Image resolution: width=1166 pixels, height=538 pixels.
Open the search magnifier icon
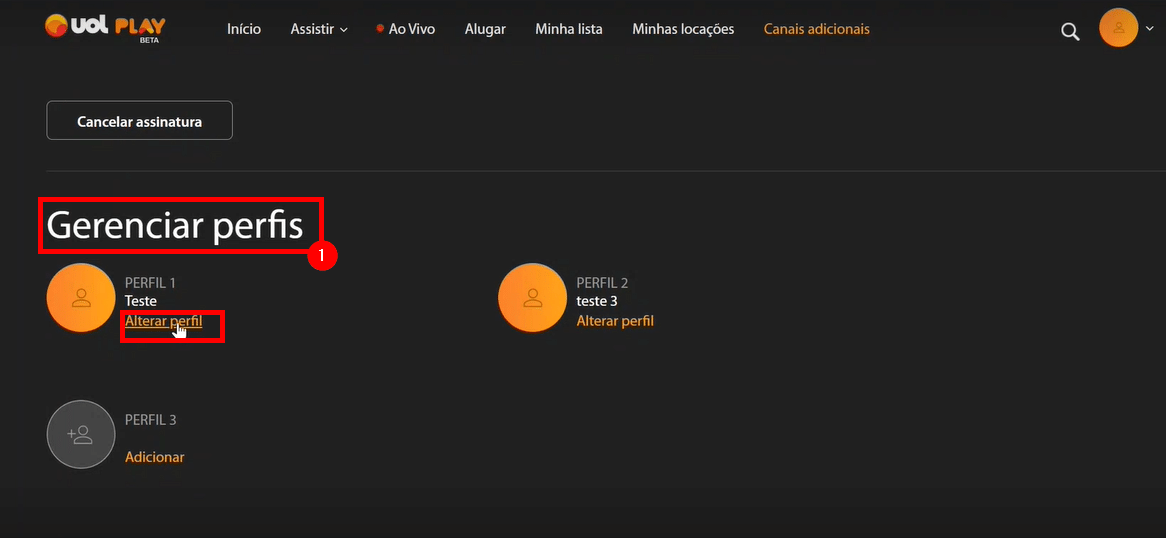(1070, 31)
